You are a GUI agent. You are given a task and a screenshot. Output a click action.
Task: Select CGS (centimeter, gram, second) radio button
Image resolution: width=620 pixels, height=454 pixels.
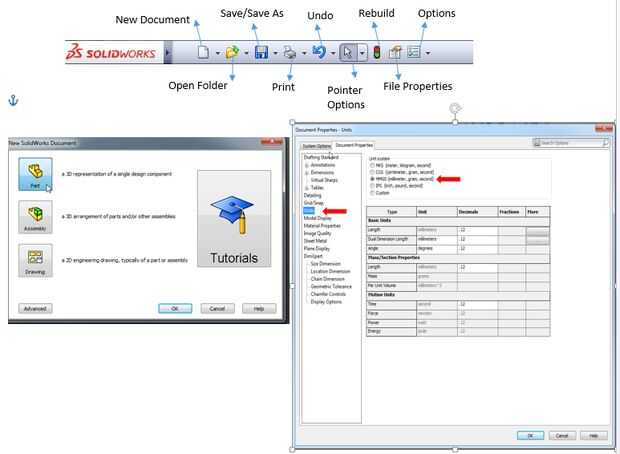[x=372, y=172]
